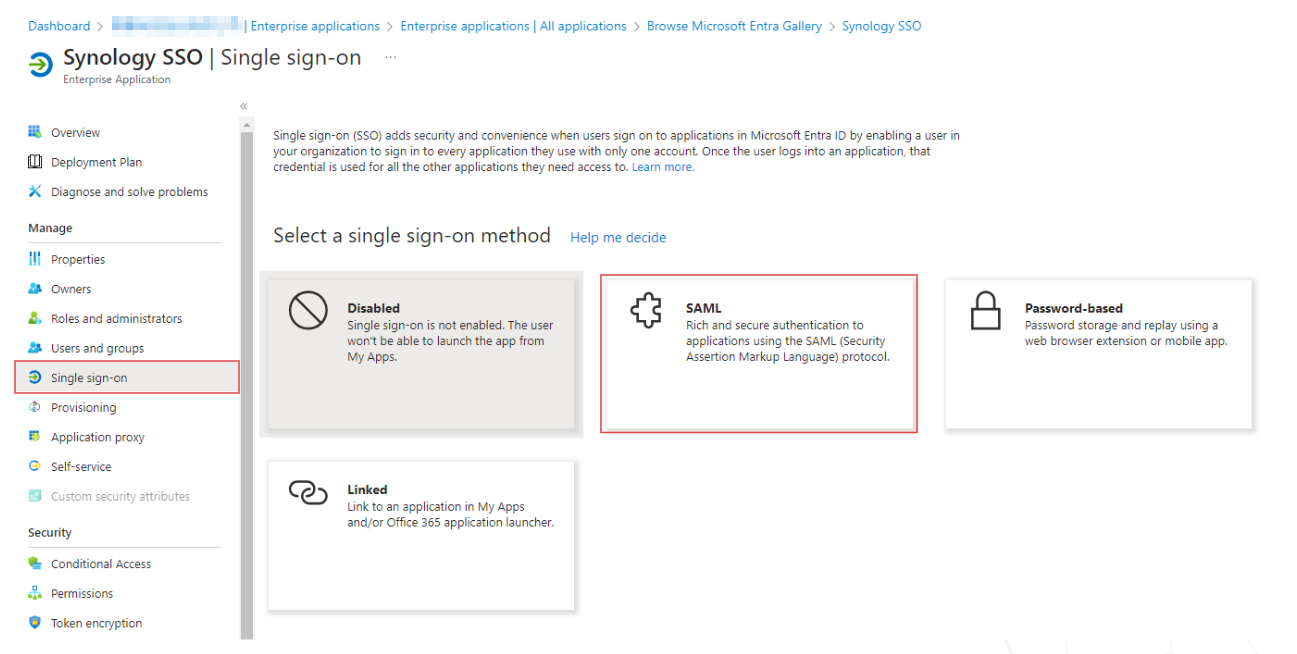Click the Diagnose and solve problems wrench icon

coord(35,191)
